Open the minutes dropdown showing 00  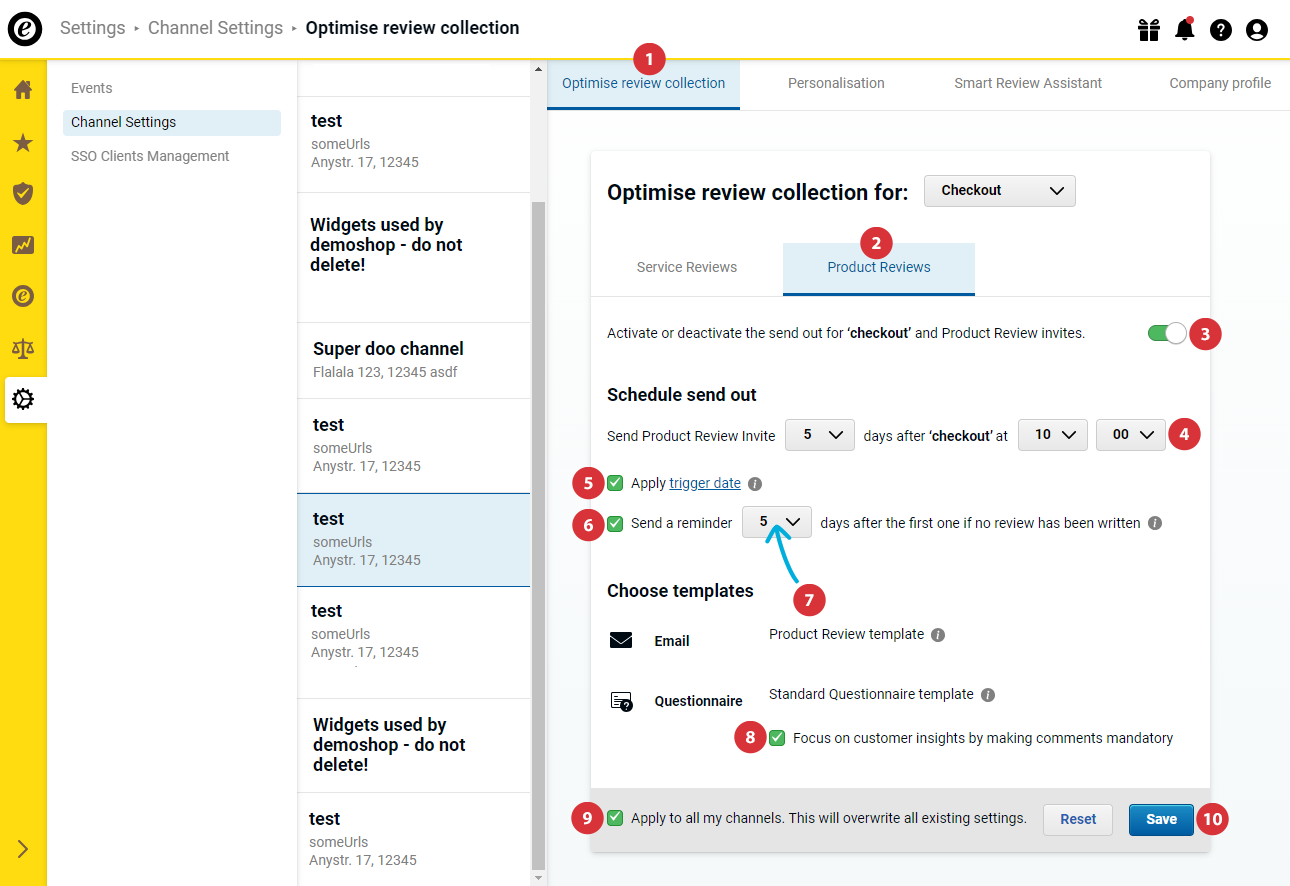(x=1131, y=435)
